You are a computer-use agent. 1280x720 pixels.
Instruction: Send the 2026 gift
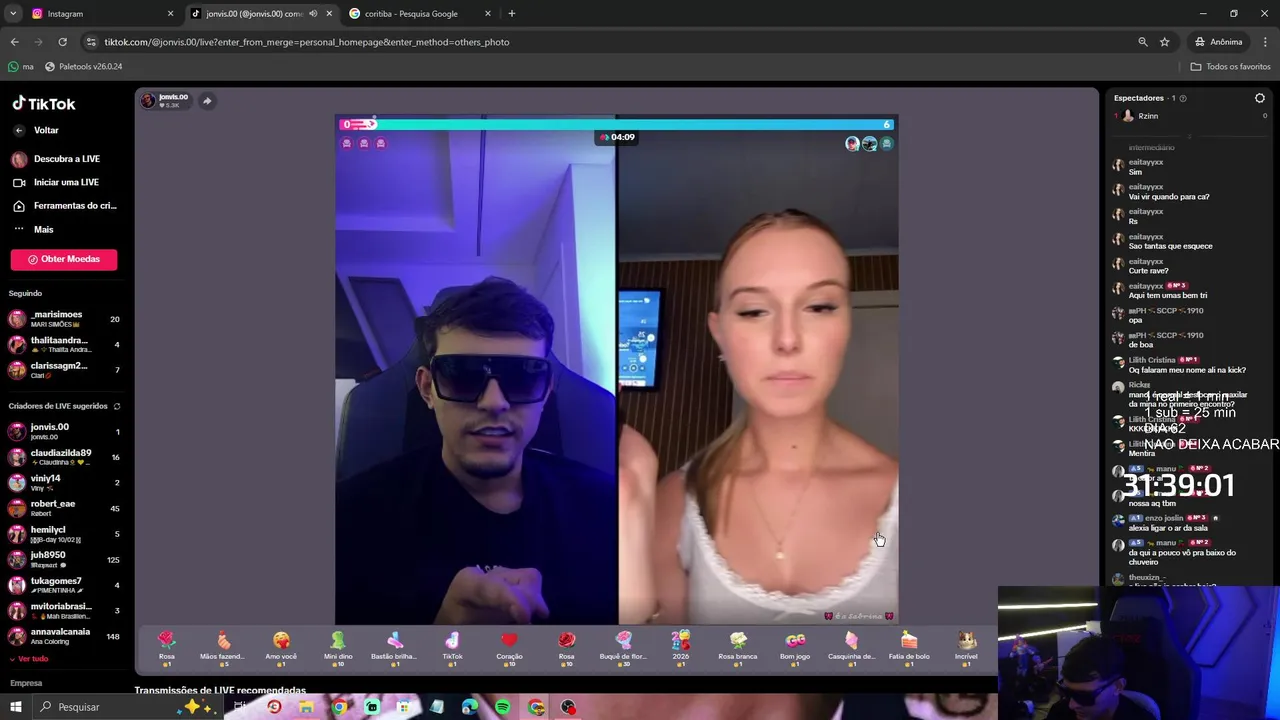click(x=681, y=646)
